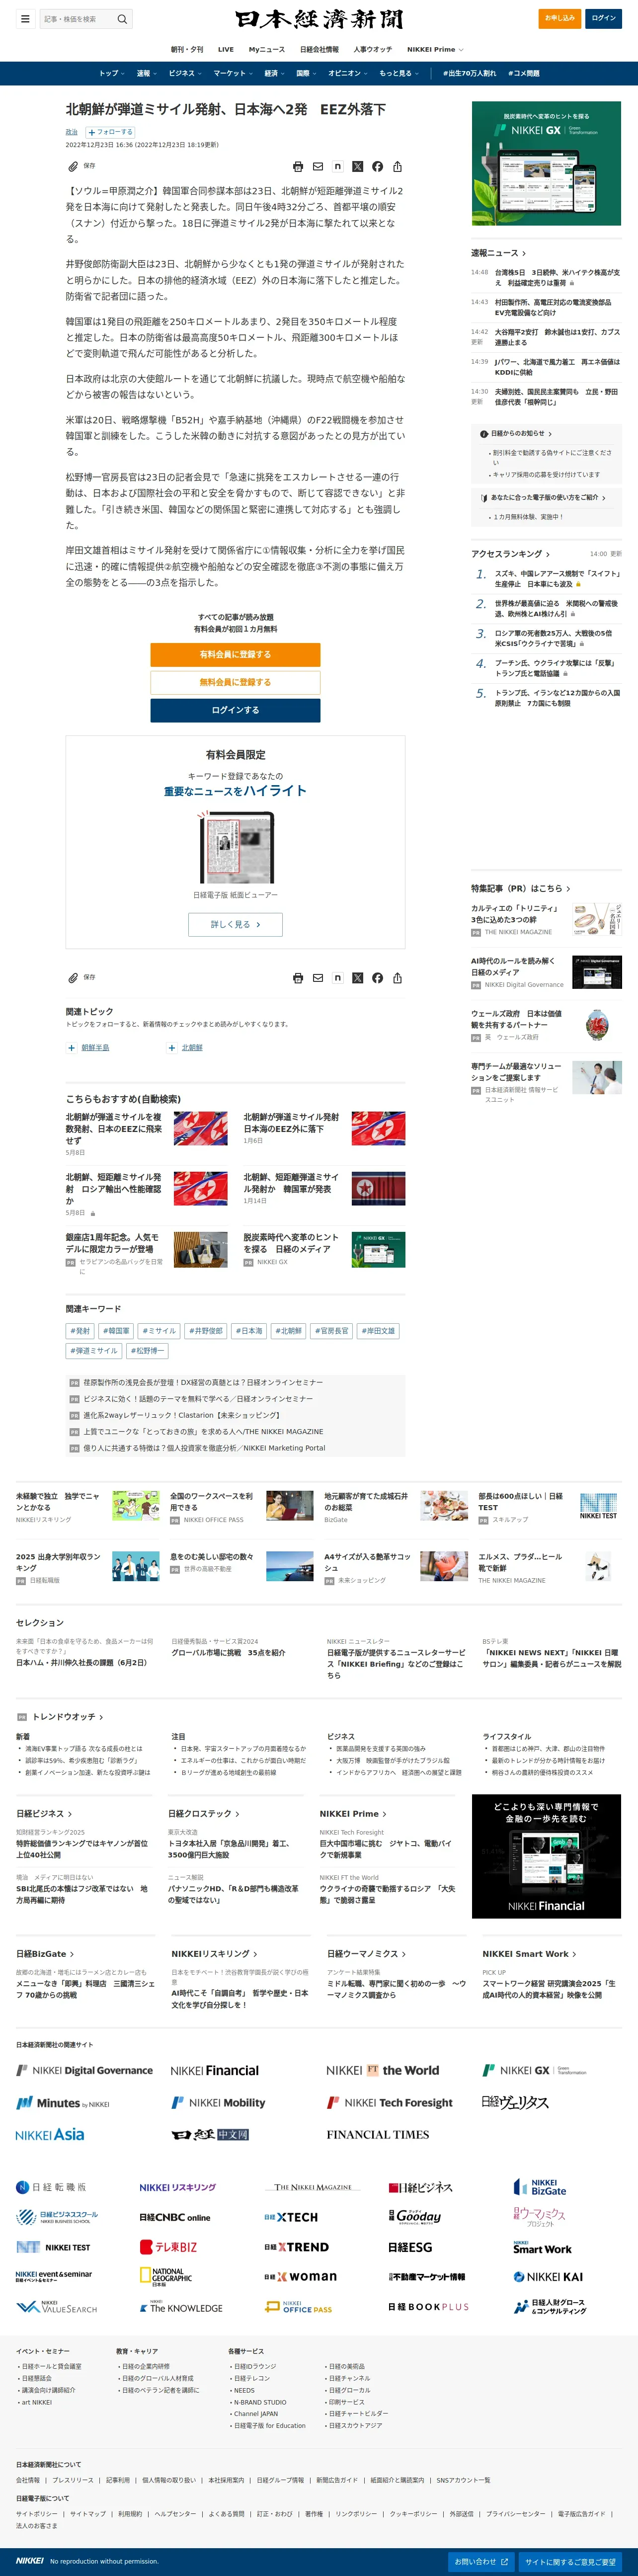Click the upload share icon above the article

pos(397,167)
